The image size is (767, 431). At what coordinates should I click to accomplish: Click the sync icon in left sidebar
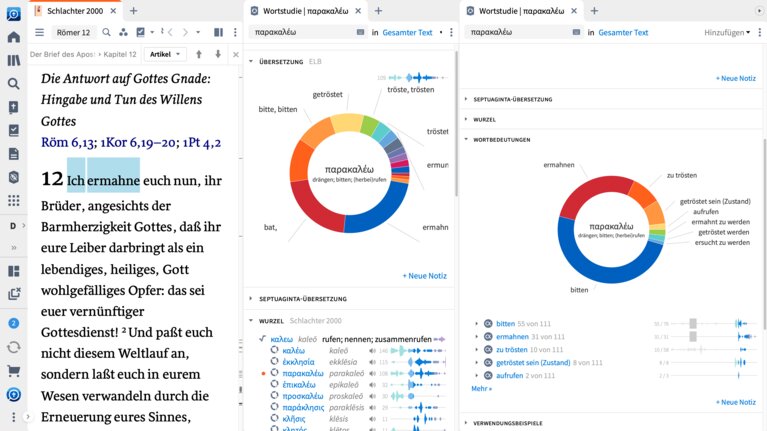(x=14, y=346)
